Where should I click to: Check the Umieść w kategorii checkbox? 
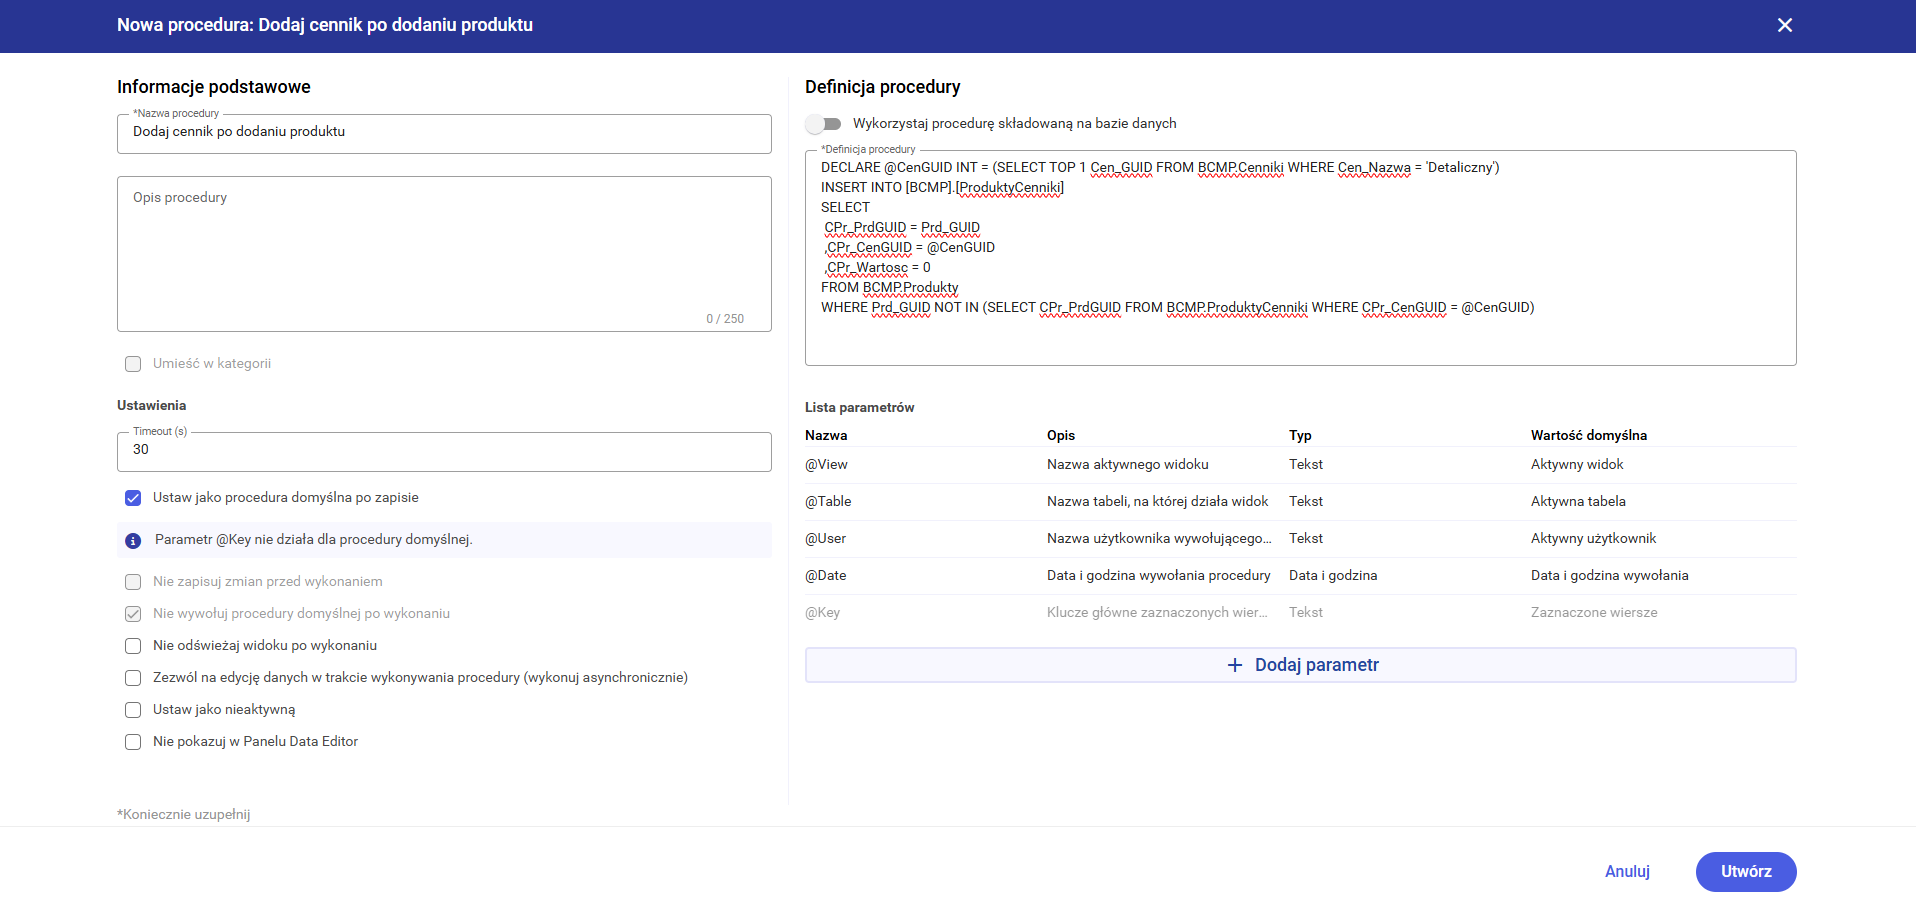[133, 364]
